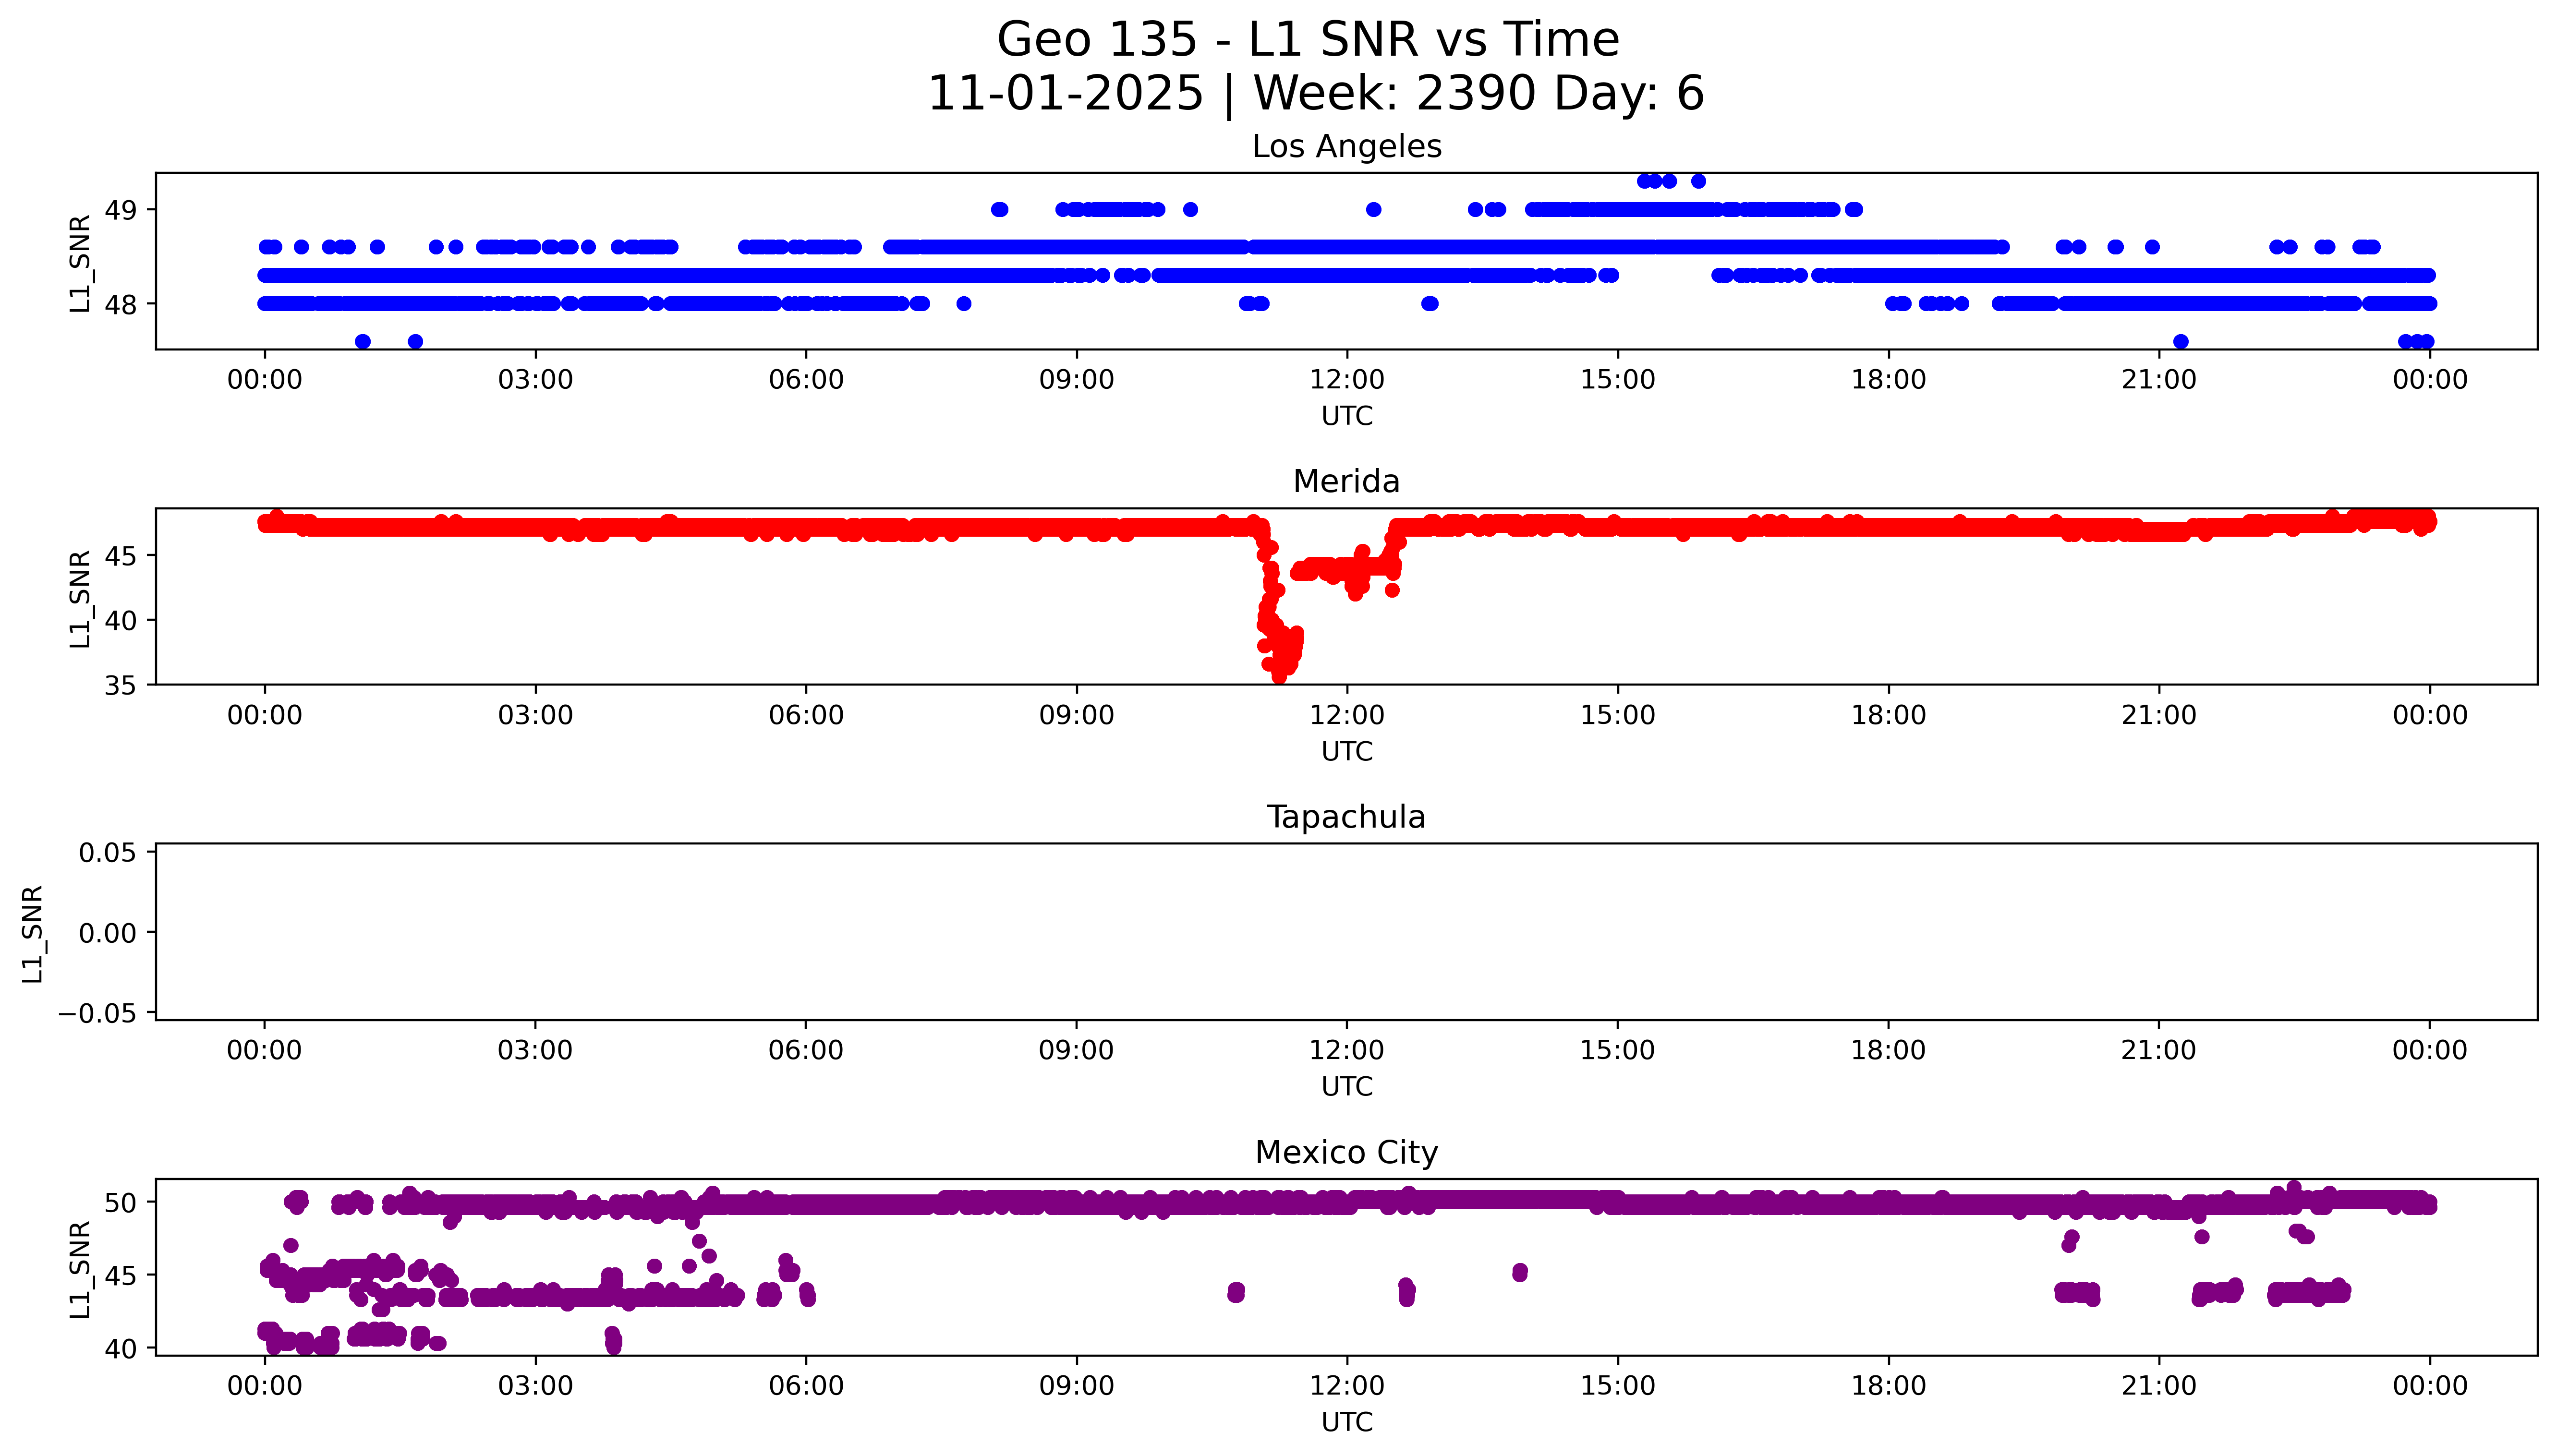The height and width of the screenshot is (1456, 2557).
Task: Click the 49 y-axis tick in Los Angeles plot
Action: point(121,210)
